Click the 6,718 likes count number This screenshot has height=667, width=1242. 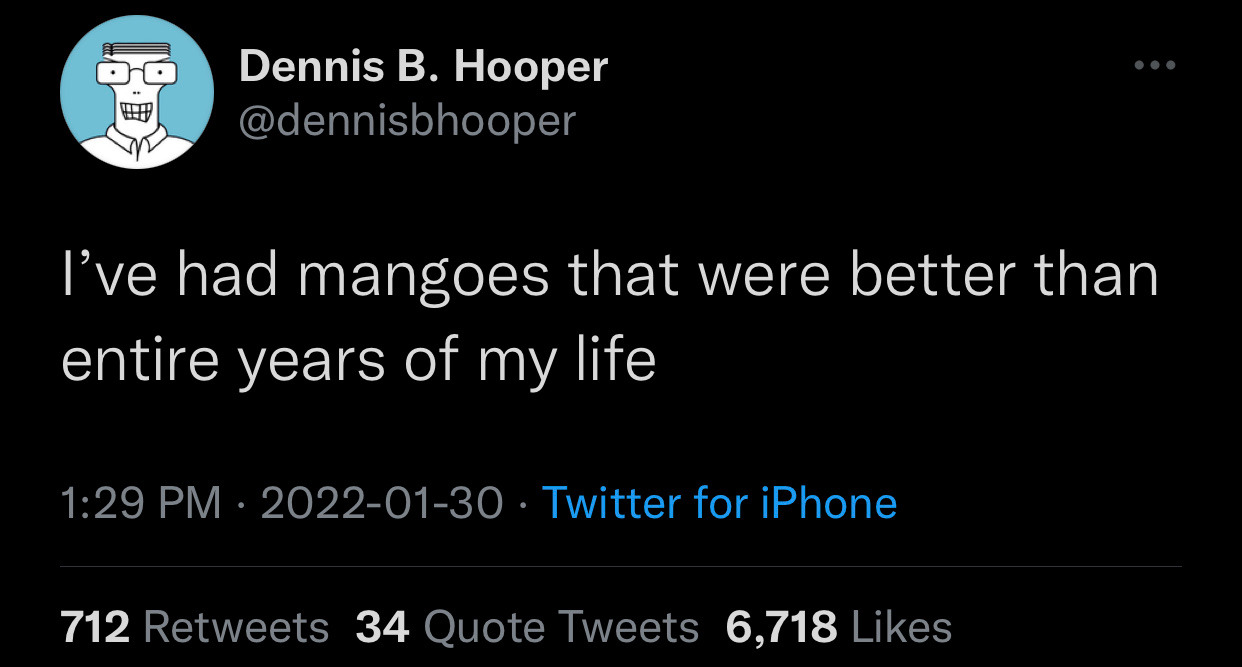(x=781, y=627)
